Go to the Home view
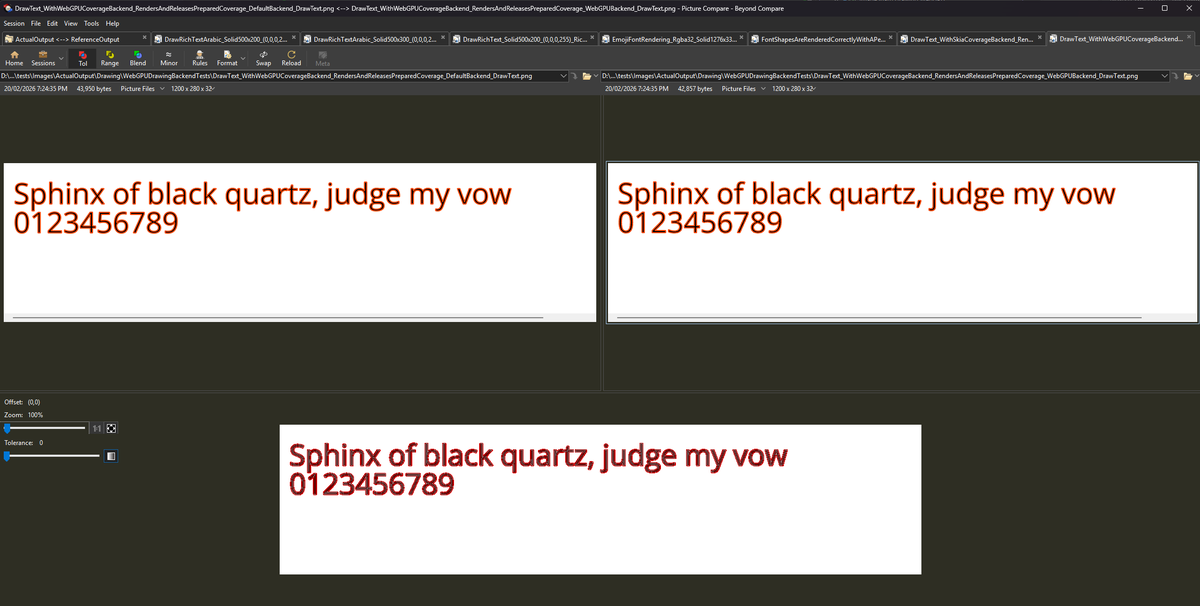 tap(14, 58)
